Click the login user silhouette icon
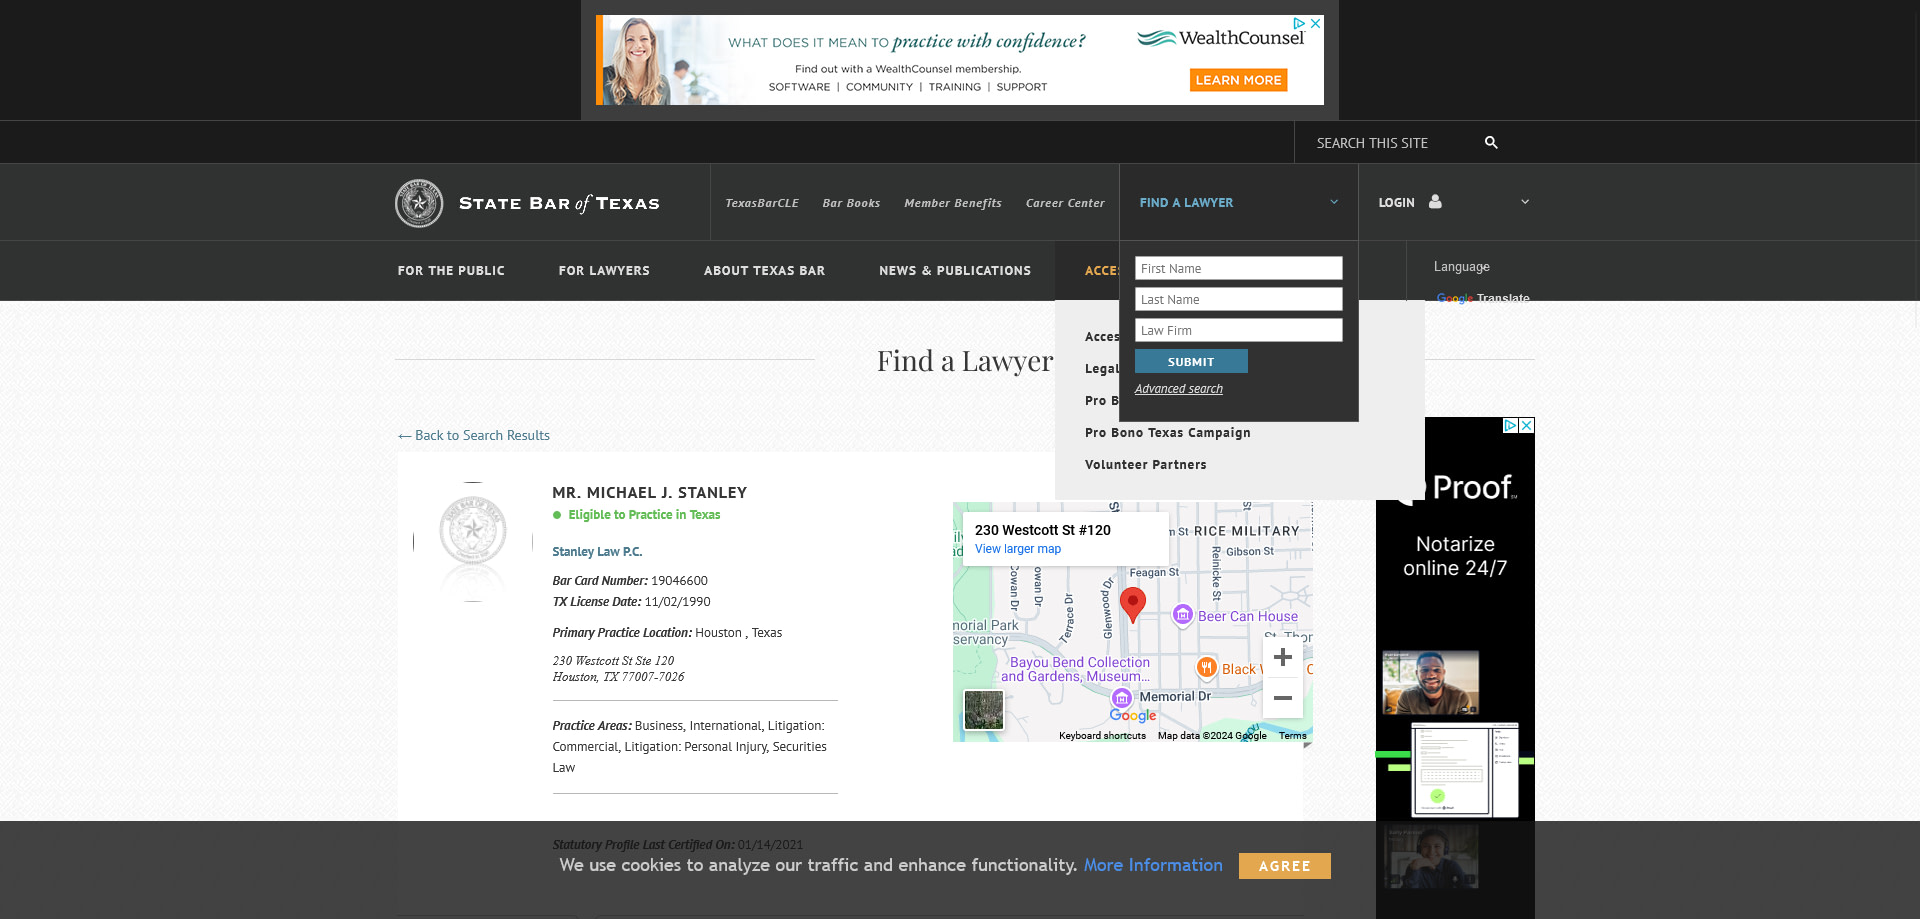 pos(1435,202)
